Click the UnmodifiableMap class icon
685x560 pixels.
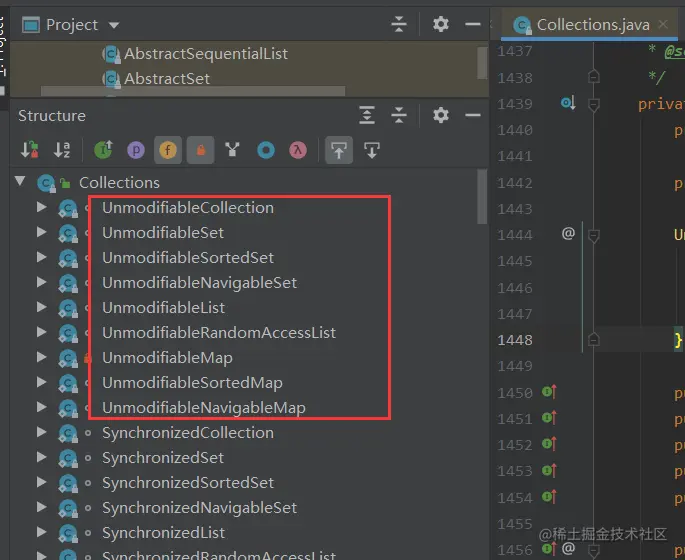click(68, 358)
